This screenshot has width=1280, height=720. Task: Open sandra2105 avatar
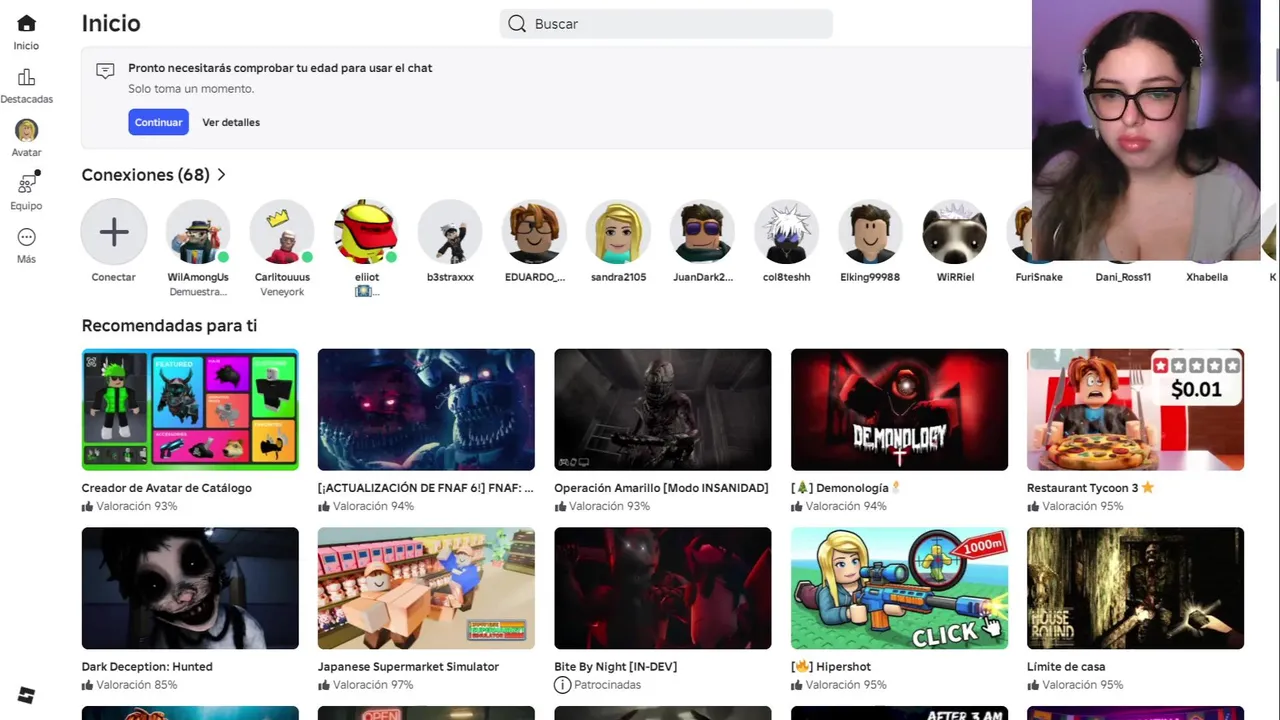[618, 232]
